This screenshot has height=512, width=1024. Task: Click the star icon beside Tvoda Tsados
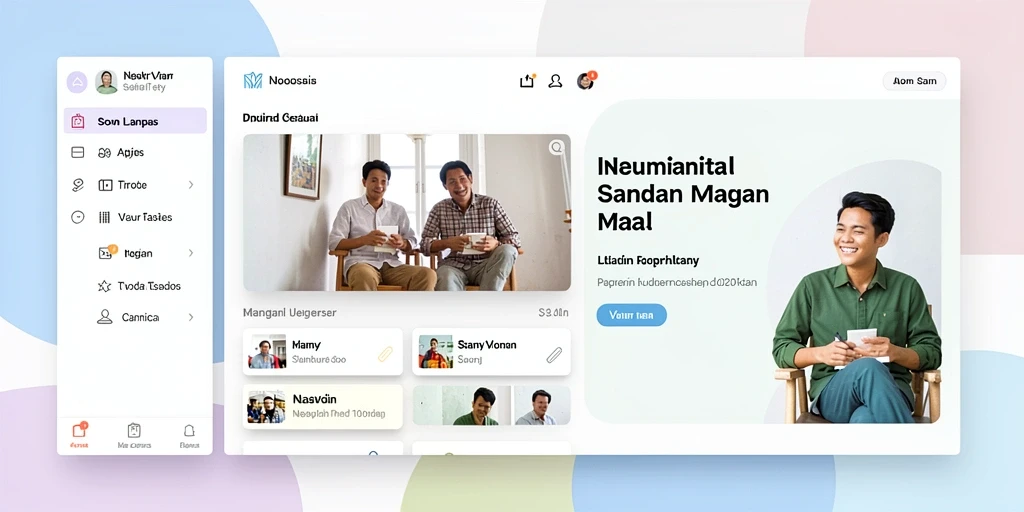(104, 286)
